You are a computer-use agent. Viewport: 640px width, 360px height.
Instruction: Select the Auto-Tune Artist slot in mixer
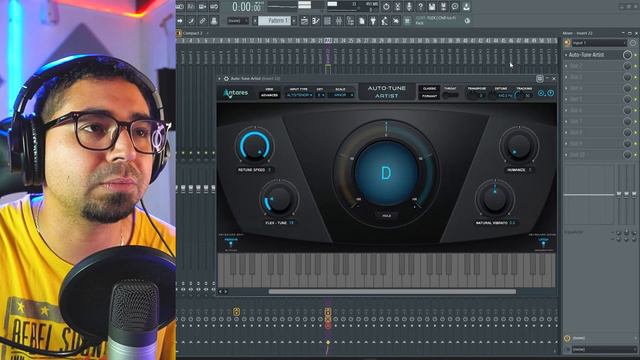pyautogui.click(x=593, y=55)
